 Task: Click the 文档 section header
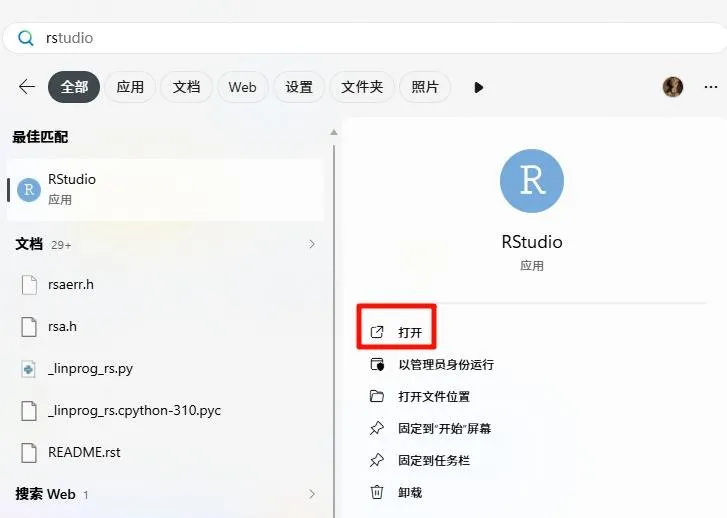[29, 244]
